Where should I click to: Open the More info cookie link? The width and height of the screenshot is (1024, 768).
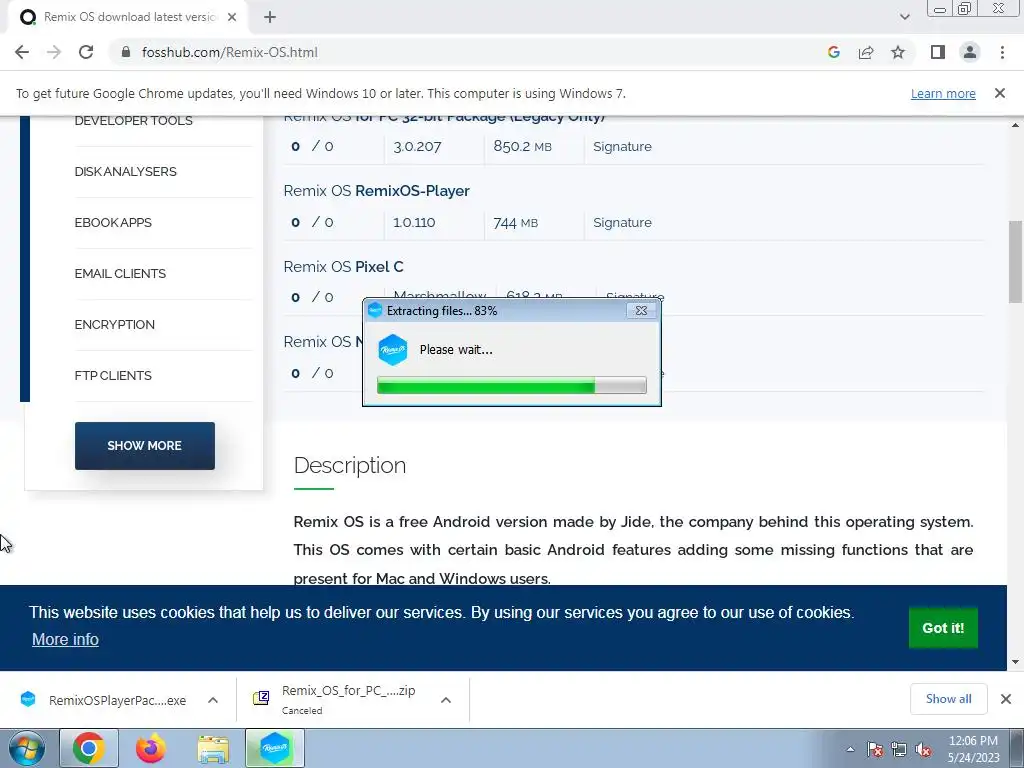(65, 639)
